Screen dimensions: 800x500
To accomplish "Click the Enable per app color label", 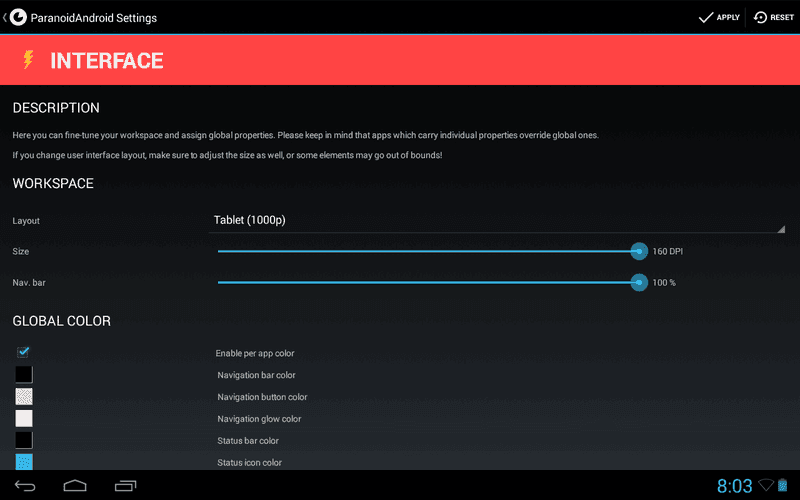I will tap(255, 353).
